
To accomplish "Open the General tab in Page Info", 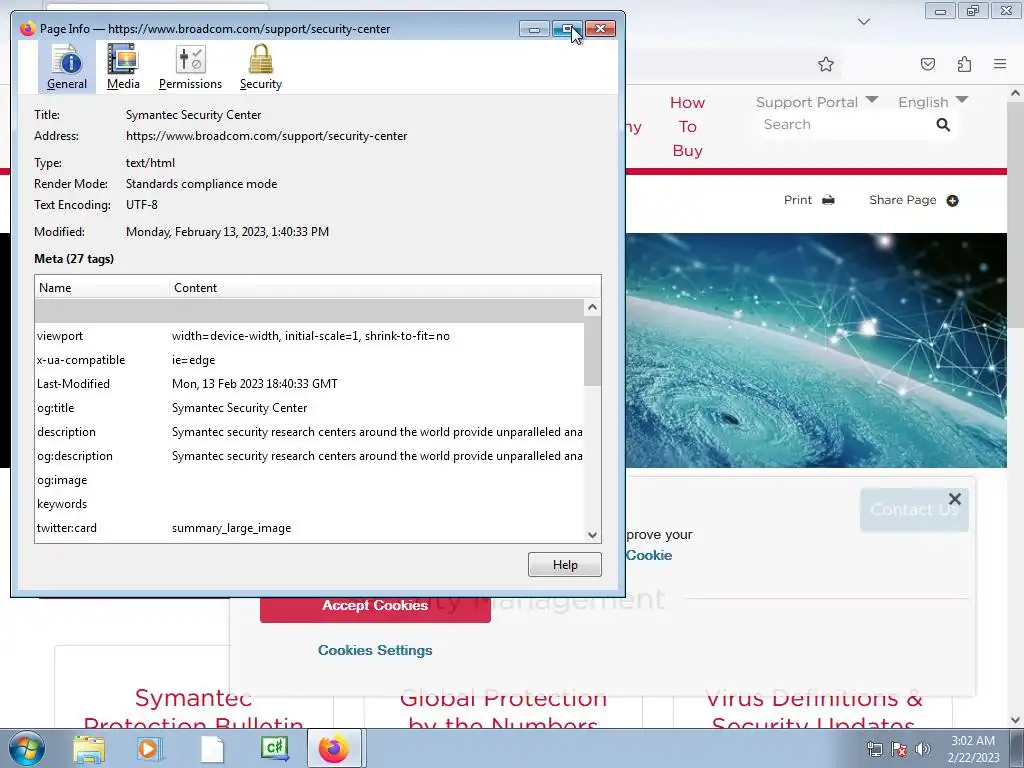I will [67, 67].
